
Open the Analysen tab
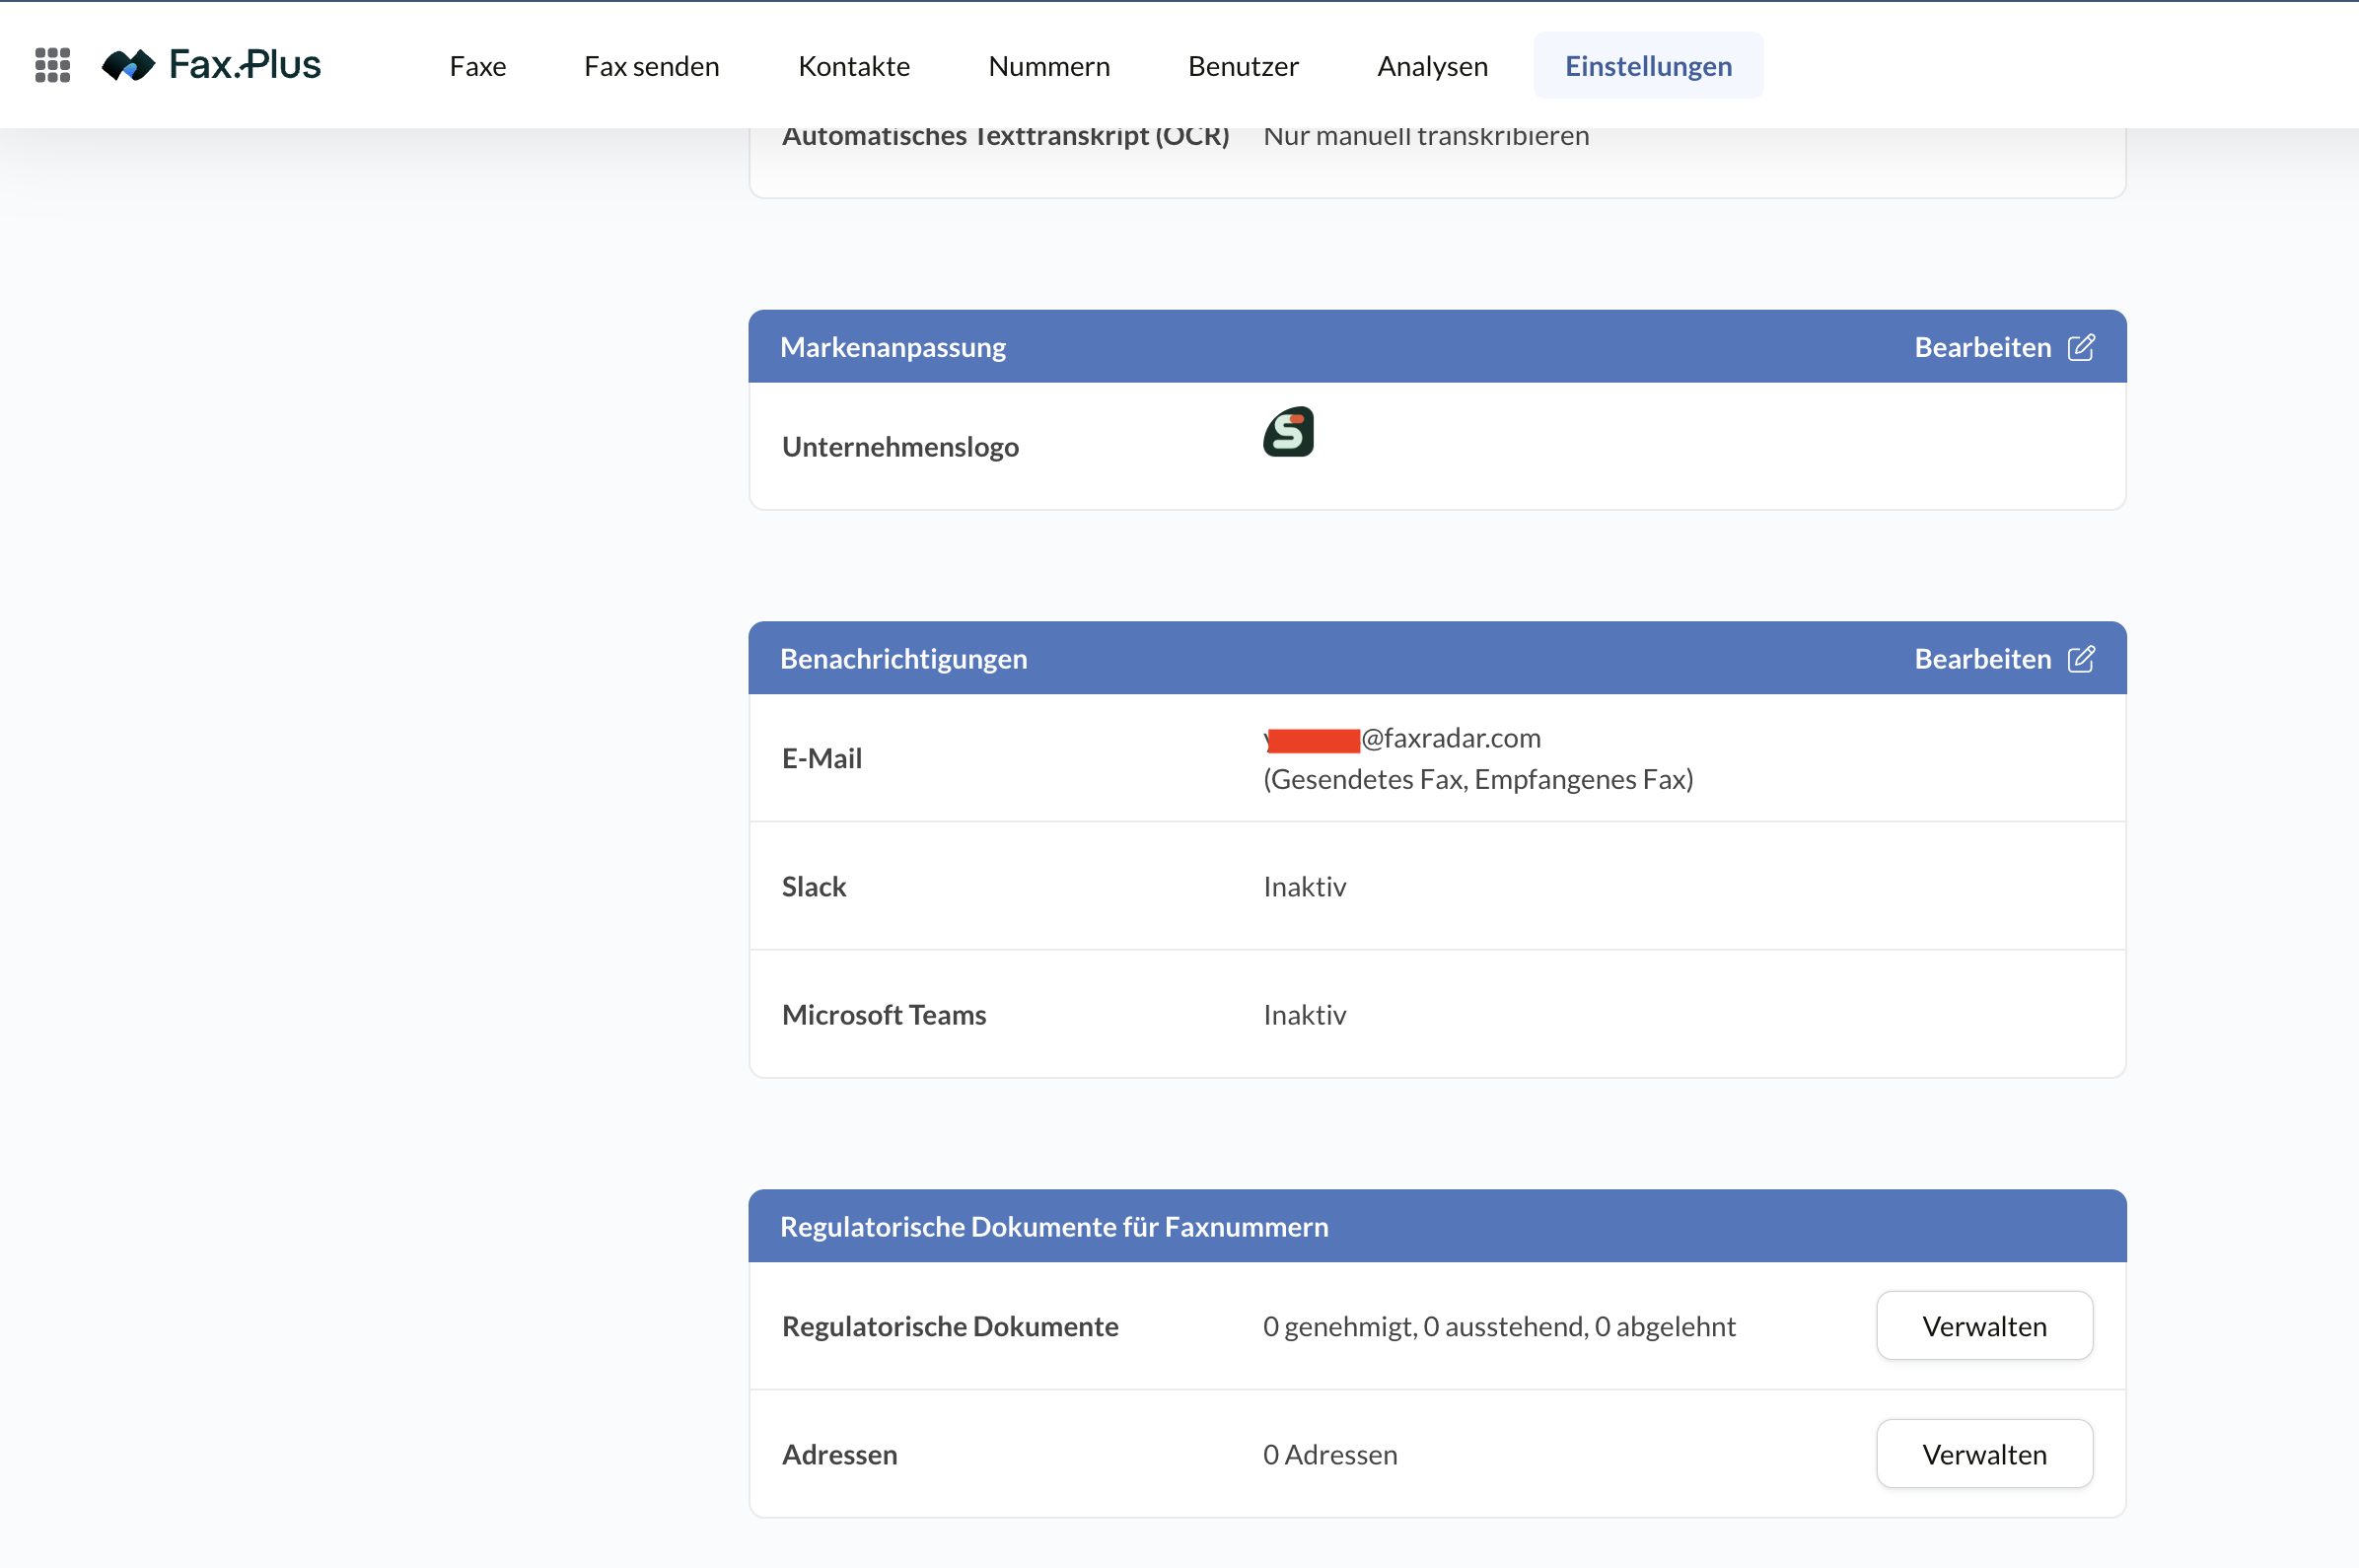(1432, 66)
